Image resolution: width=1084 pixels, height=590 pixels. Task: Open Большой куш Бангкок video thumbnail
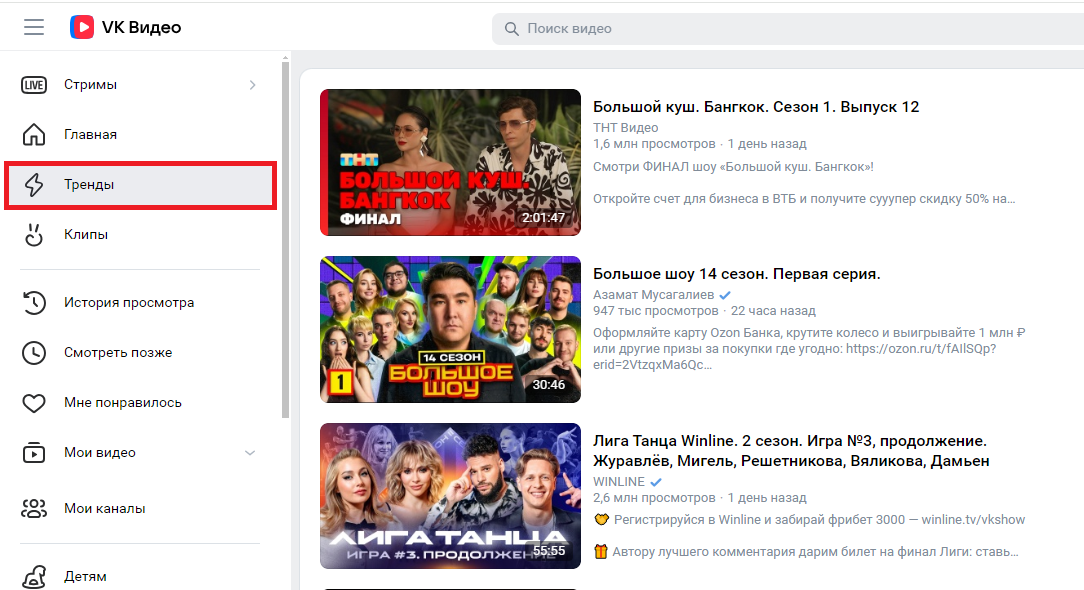coord(450,162)
